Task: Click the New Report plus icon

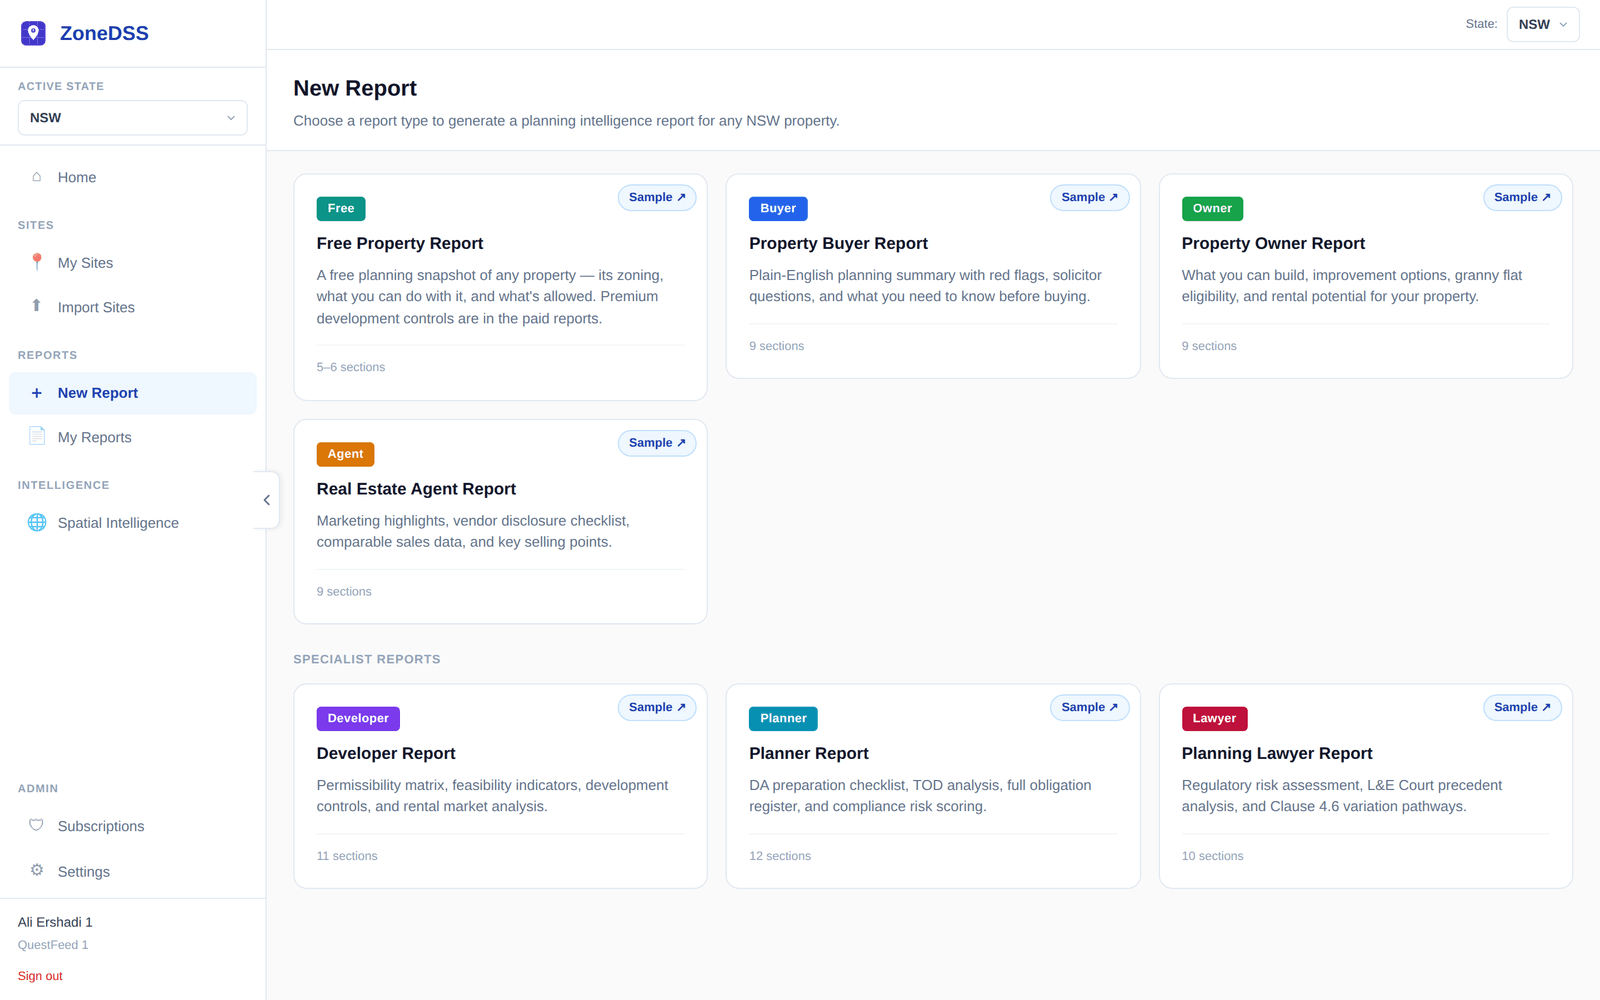Action: [37, 393]
